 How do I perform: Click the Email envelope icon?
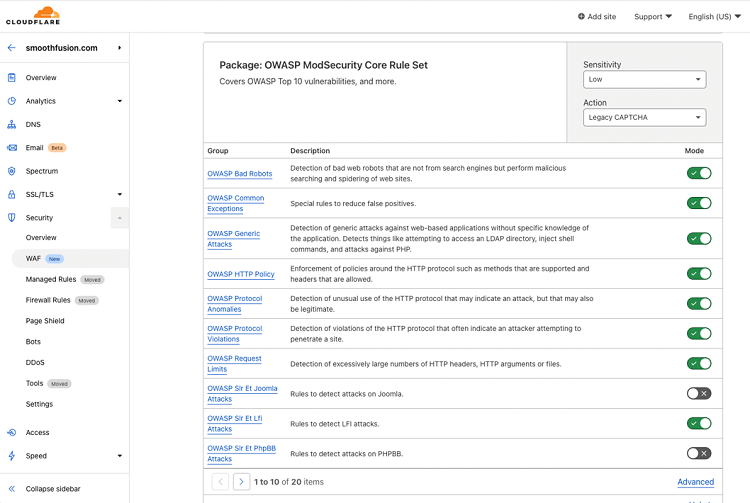[x=11, y=148]
